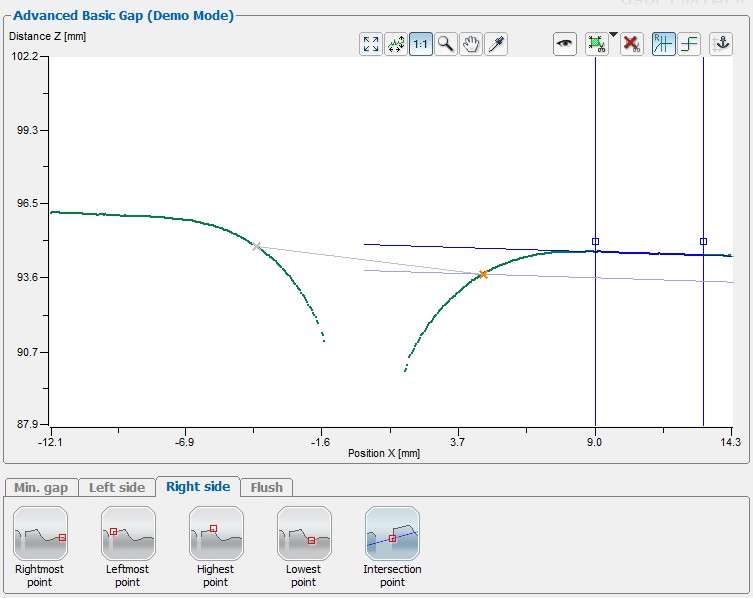Click the fit-to-full-view icon
Image resolution: width=753 pixels, height=598 pixels.
pyautogui.click(x=371, y=44)
